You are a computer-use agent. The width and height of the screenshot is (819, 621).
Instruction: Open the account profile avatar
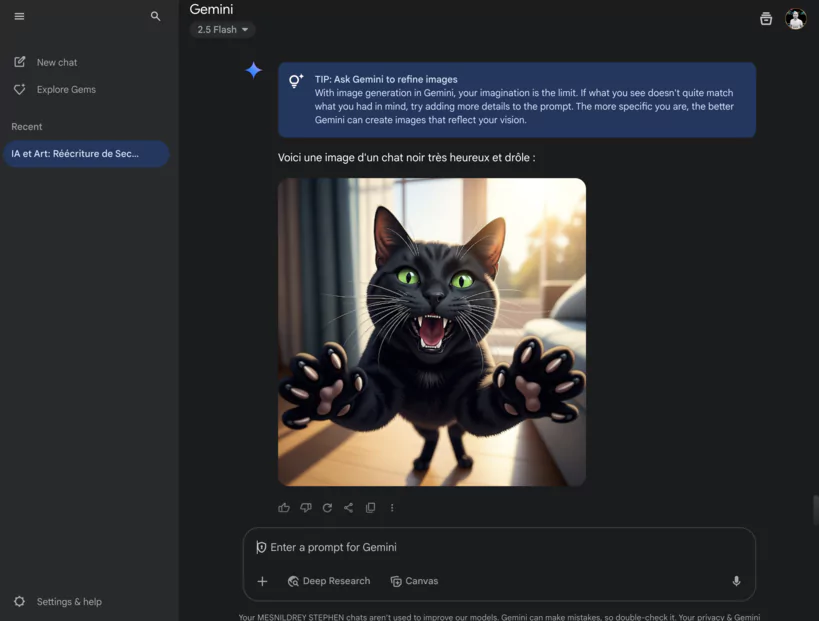point(795,19)
